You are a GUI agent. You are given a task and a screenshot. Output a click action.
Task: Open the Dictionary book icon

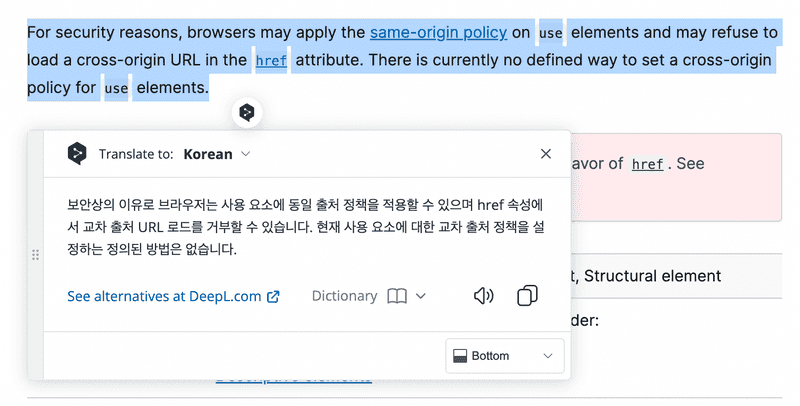coord(397,296)
